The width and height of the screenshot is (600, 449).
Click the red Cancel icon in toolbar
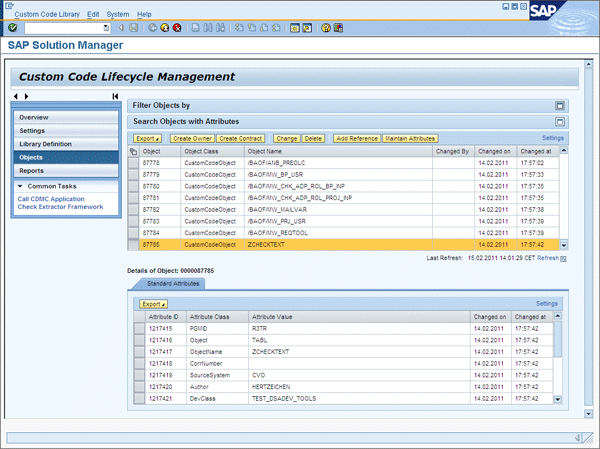click(177, 28)
